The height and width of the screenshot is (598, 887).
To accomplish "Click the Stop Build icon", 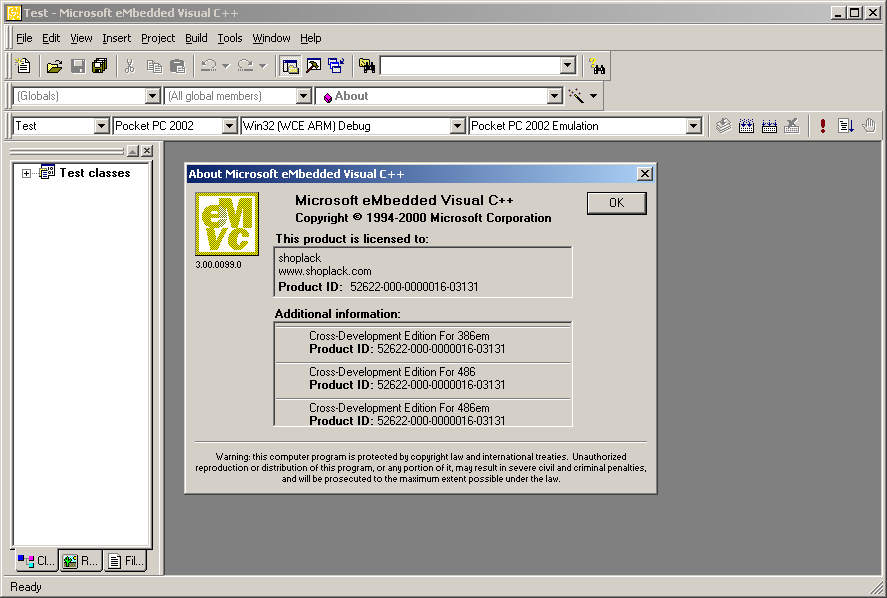I will coord(792,126).
